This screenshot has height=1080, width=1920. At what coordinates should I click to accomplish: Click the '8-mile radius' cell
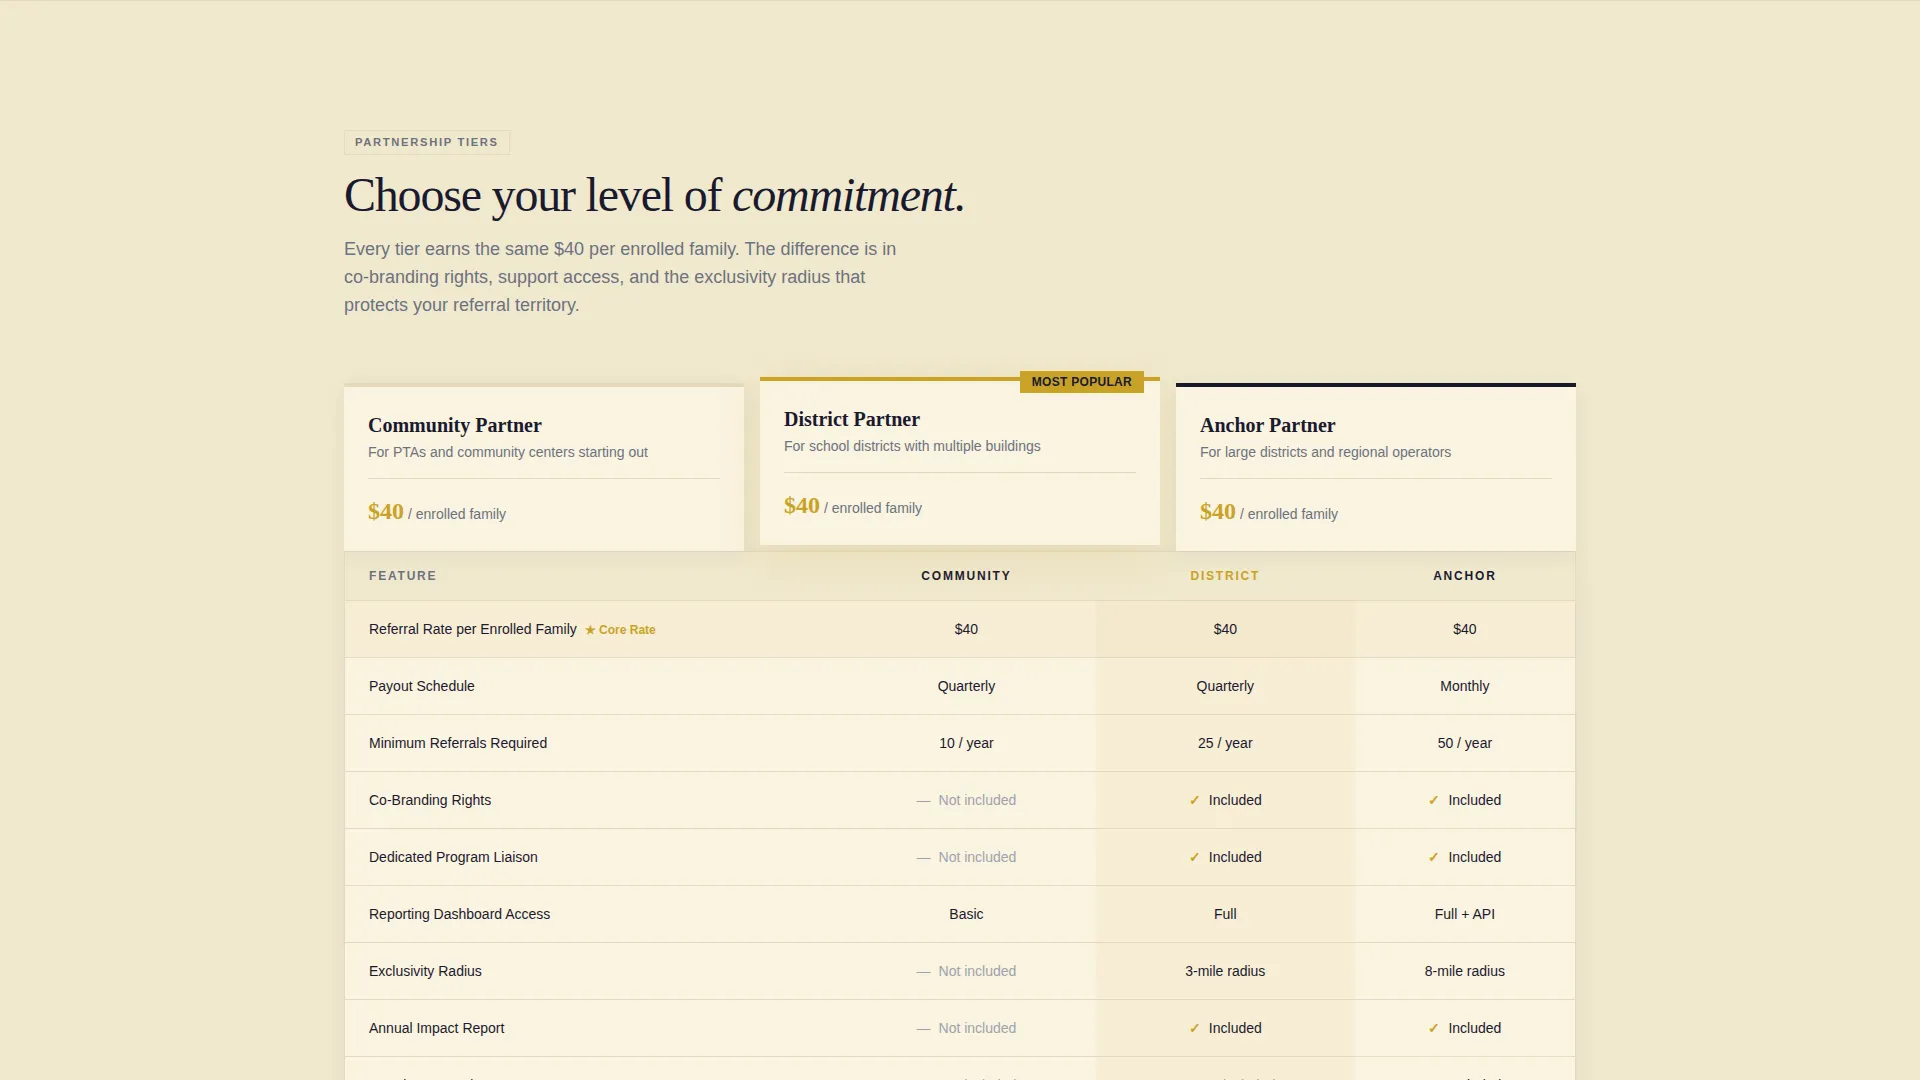pos(1465,971)
